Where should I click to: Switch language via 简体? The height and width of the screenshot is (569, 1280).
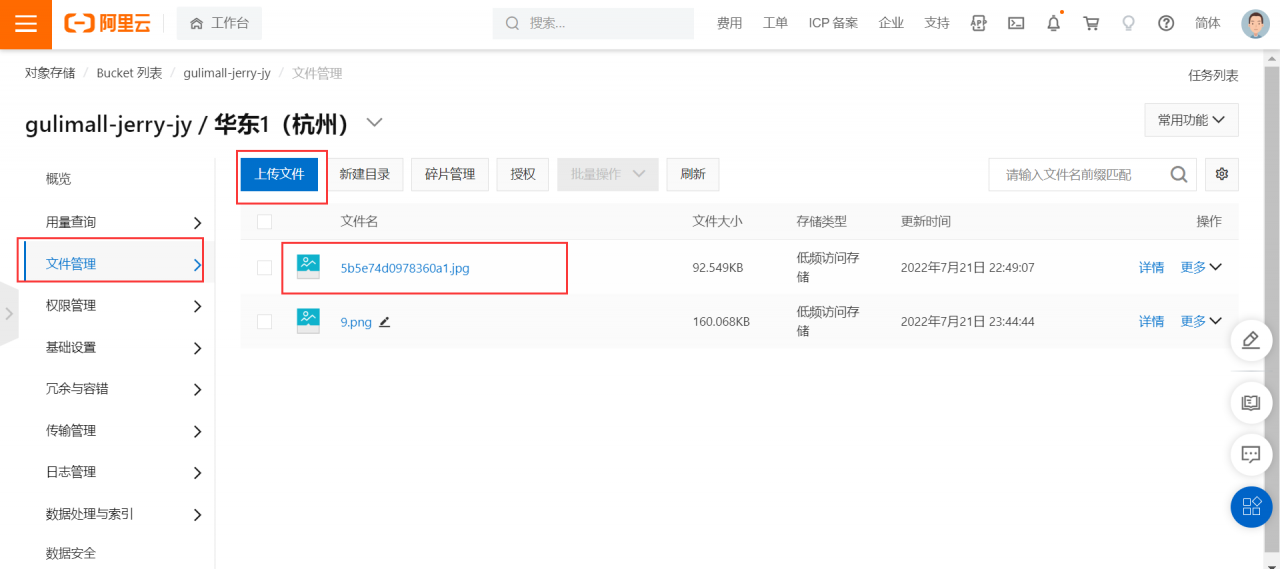coord(1208,23)
